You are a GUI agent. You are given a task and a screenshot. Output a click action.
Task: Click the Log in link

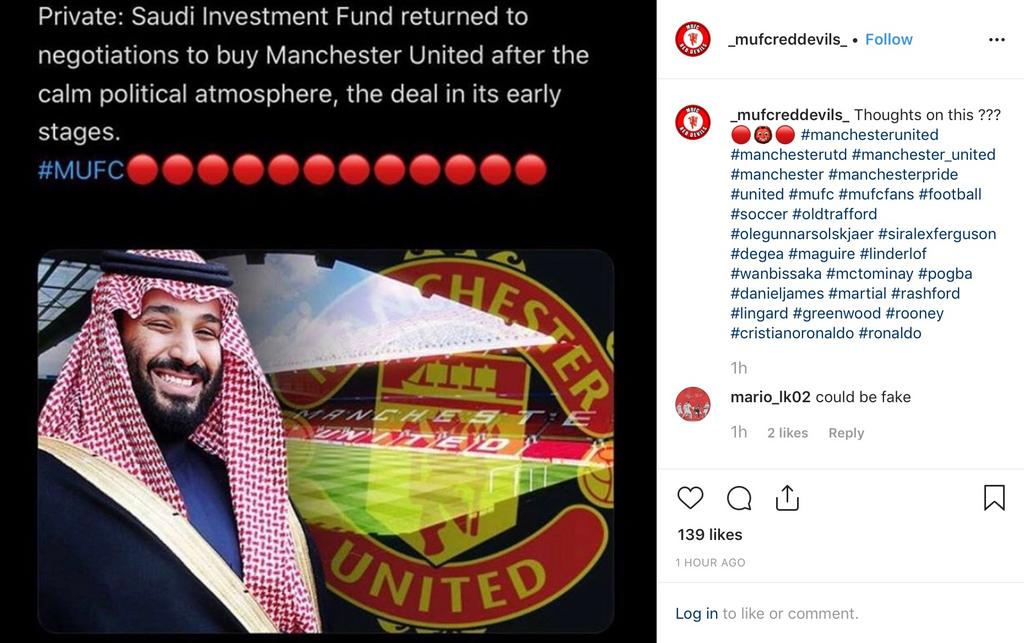pos(696,614)
